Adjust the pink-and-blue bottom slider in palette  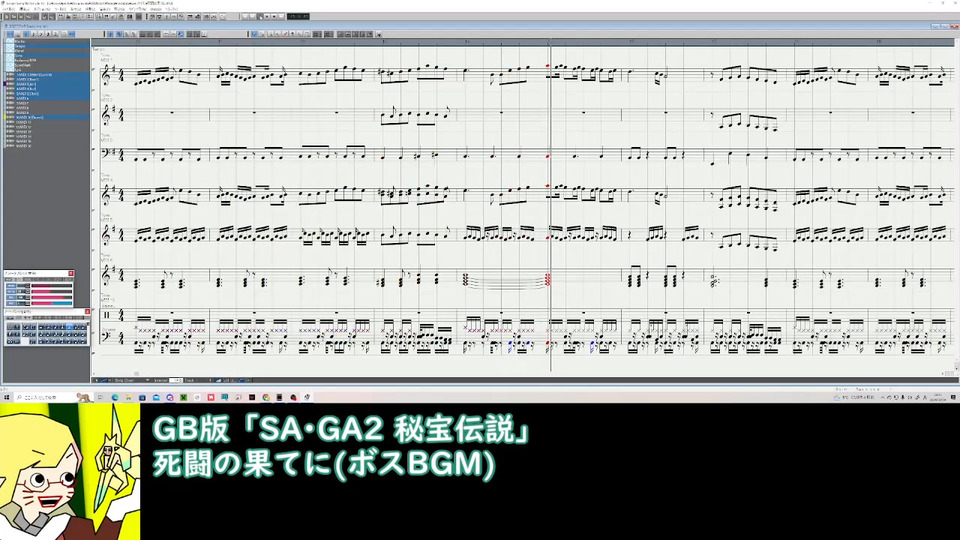52,303
